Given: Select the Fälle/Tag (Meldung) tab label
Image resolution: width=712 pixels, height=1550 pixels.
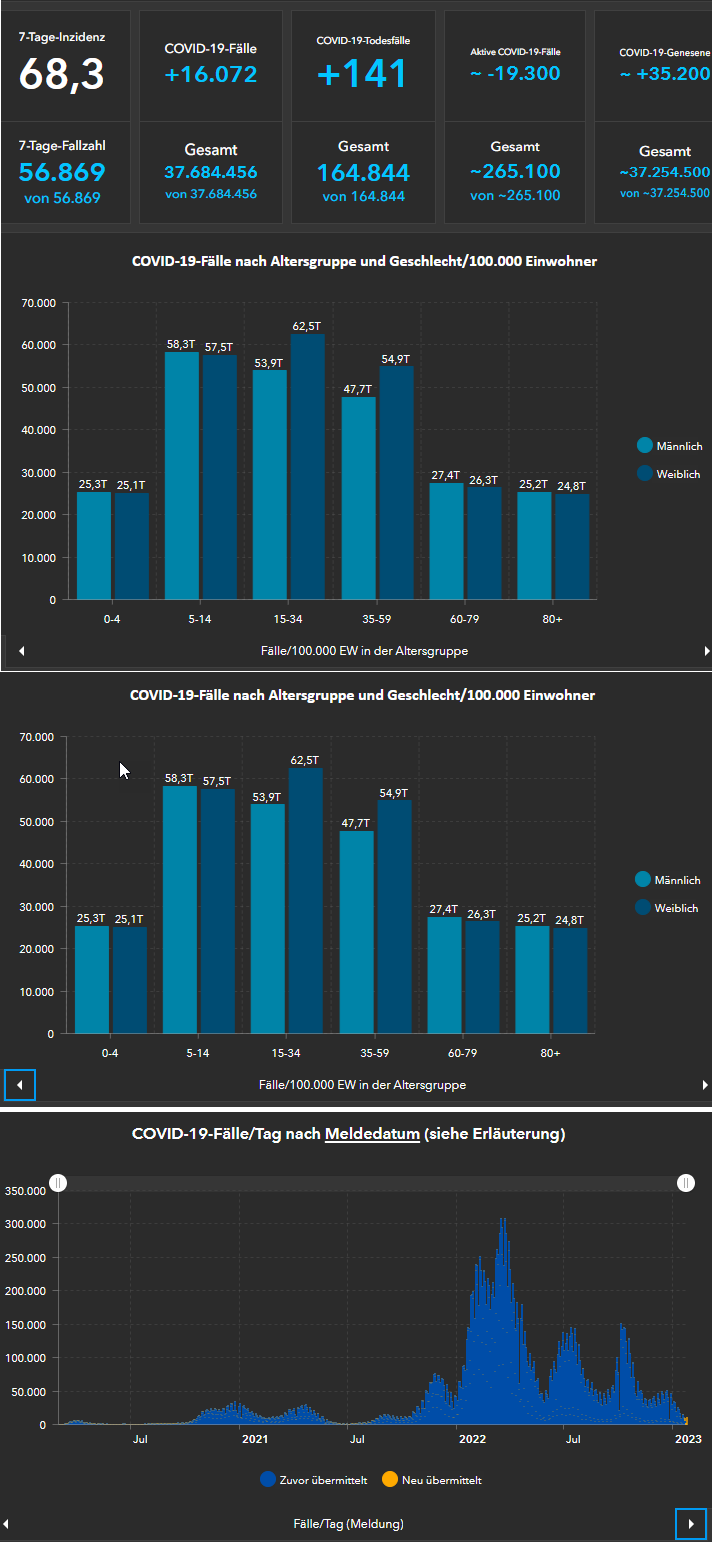Looking at the screenshot, I should tap(348, 1524).
